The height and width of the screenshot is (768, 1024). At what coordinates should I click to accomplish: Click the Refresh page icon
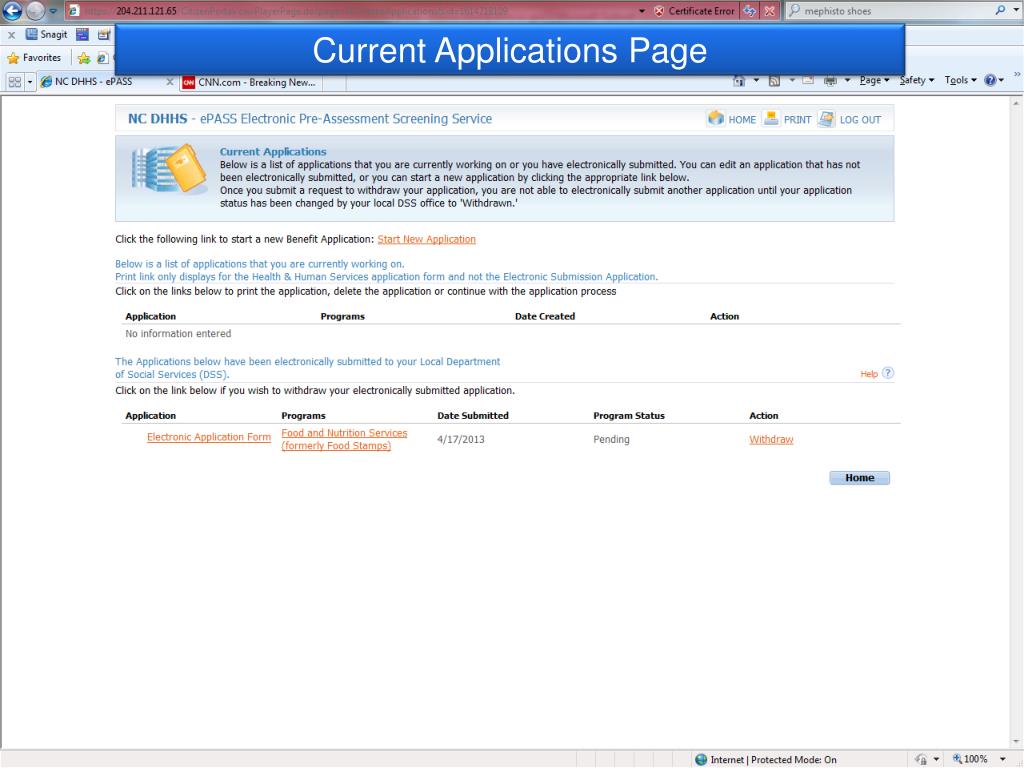coord(750,11)
